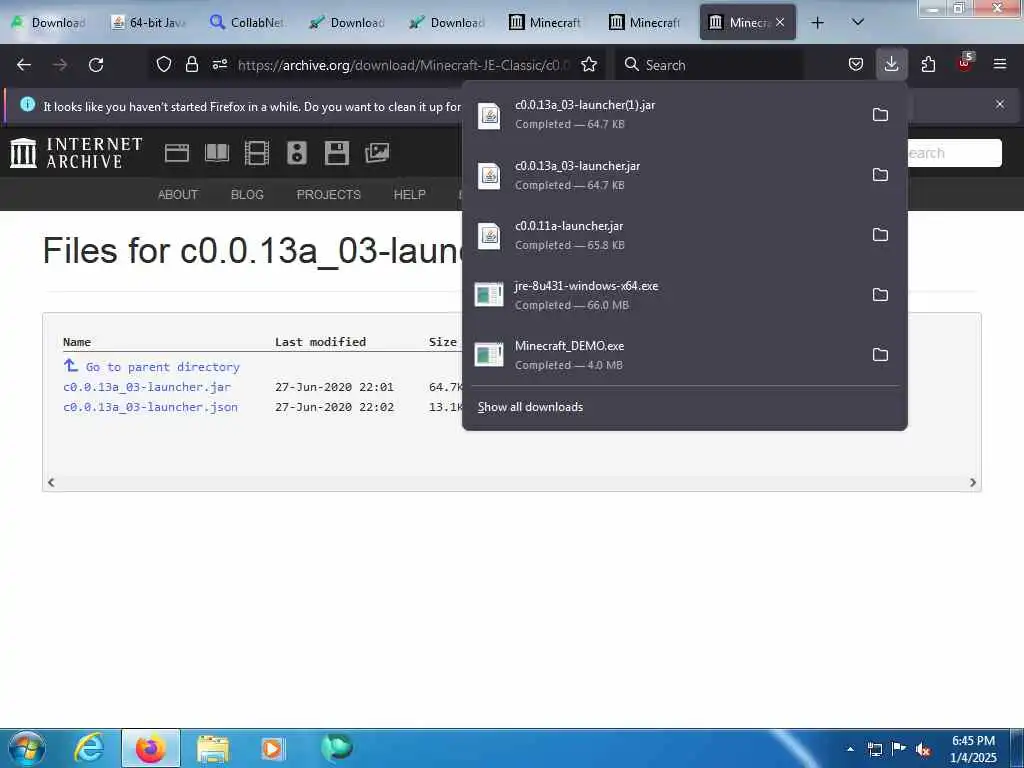
Task: Open a new tab with plus button
Action: coord(817,23)
